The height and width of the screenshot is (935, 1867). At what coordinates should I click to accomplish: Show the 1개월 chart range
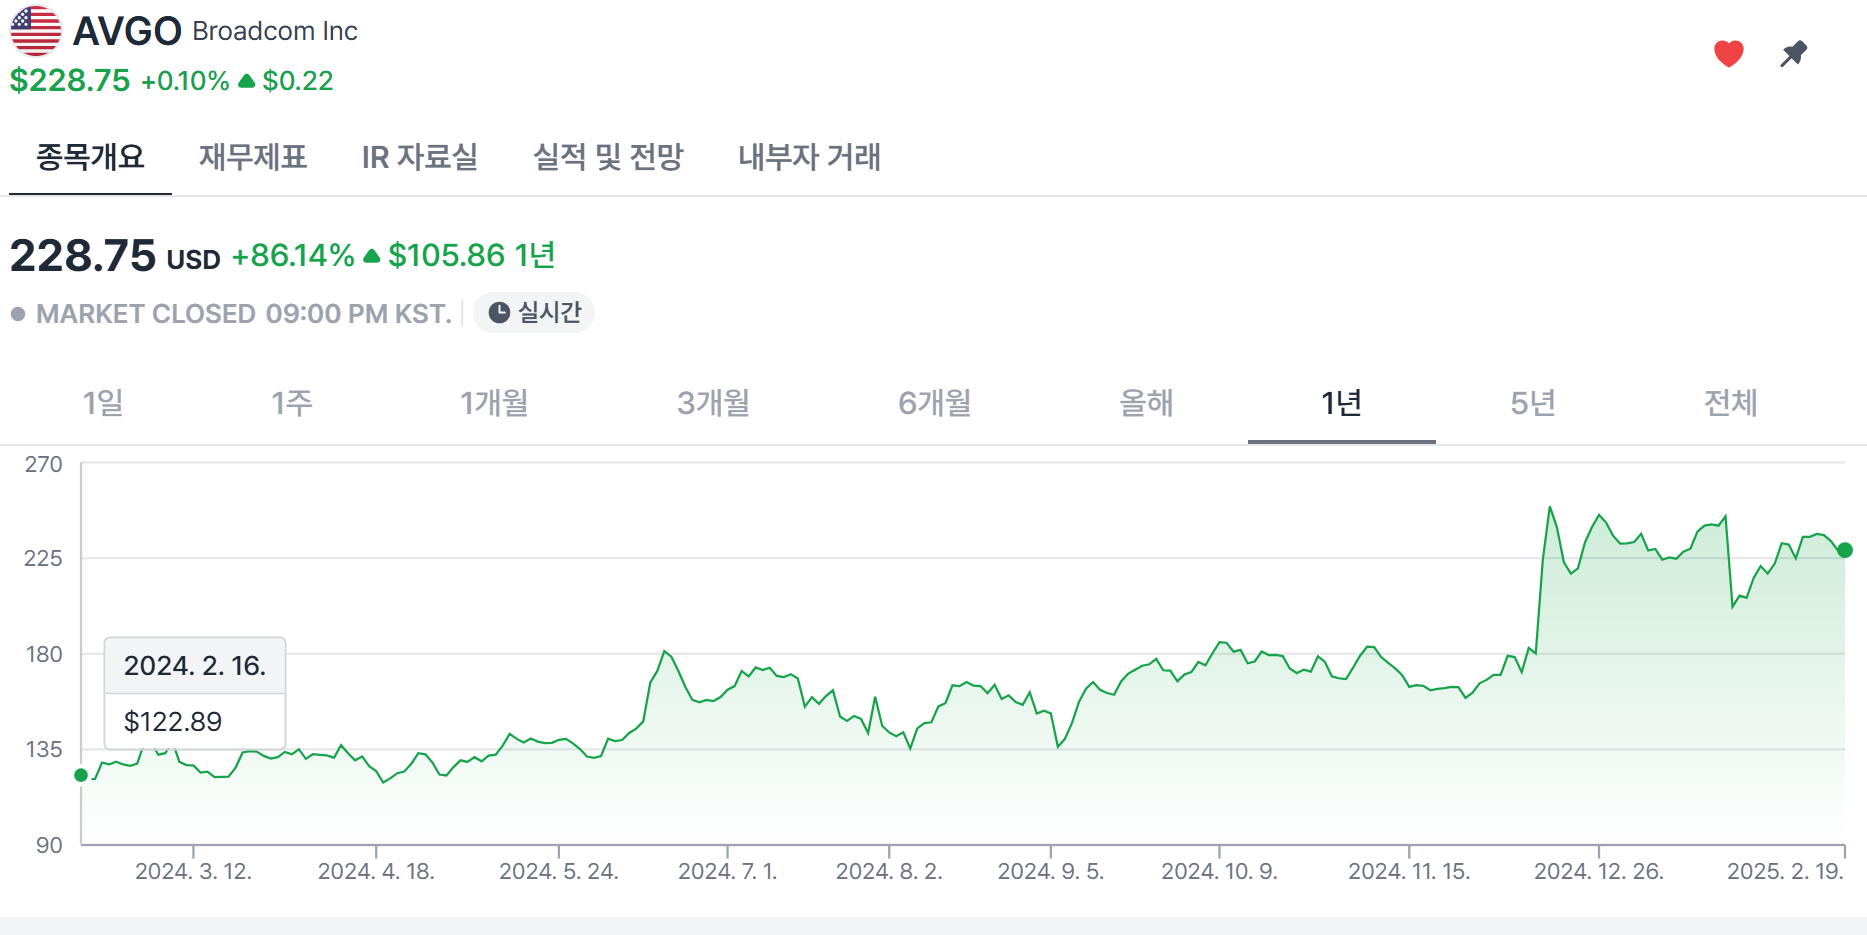tap(494, 403)
